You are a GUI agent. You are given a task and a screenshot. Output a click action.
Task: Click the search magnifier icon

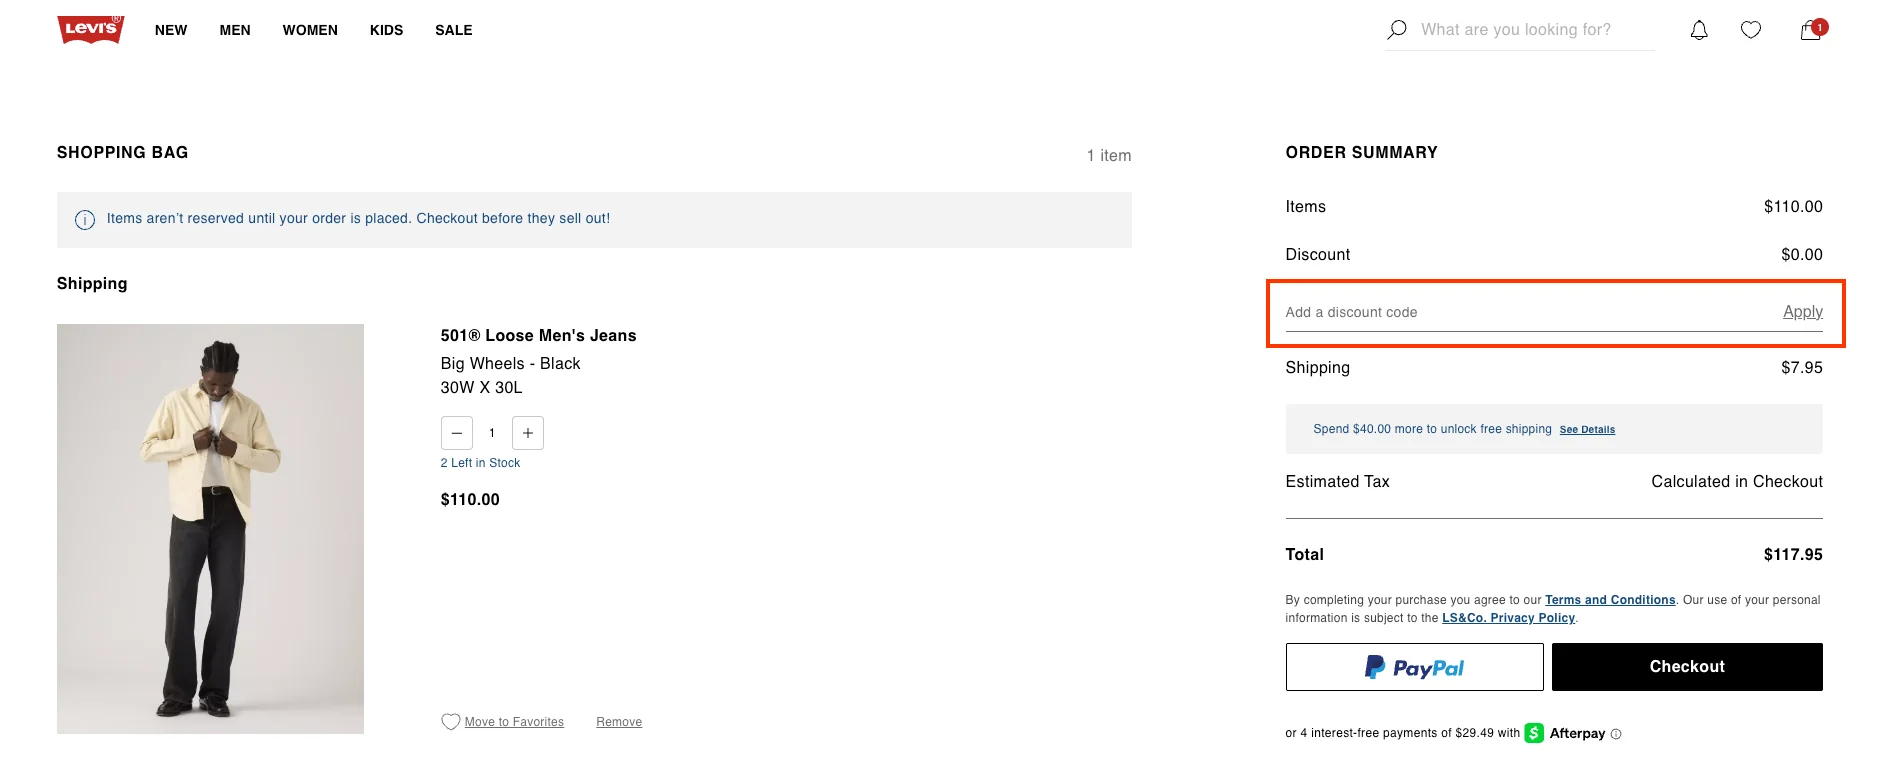click(x=1397, y=30)
